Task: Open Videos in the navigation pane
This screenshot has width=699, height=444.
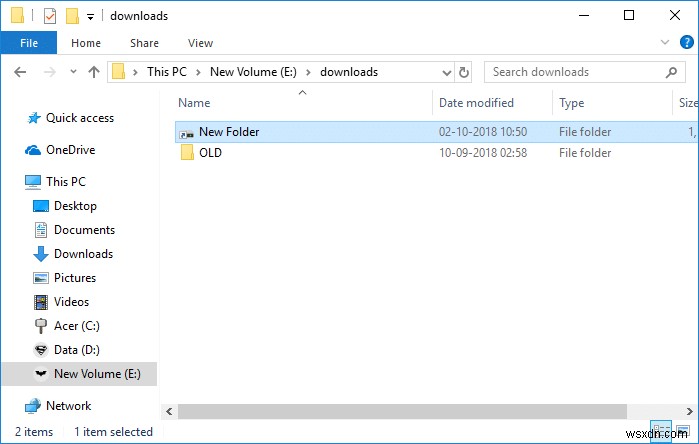Action: point(71,302)
